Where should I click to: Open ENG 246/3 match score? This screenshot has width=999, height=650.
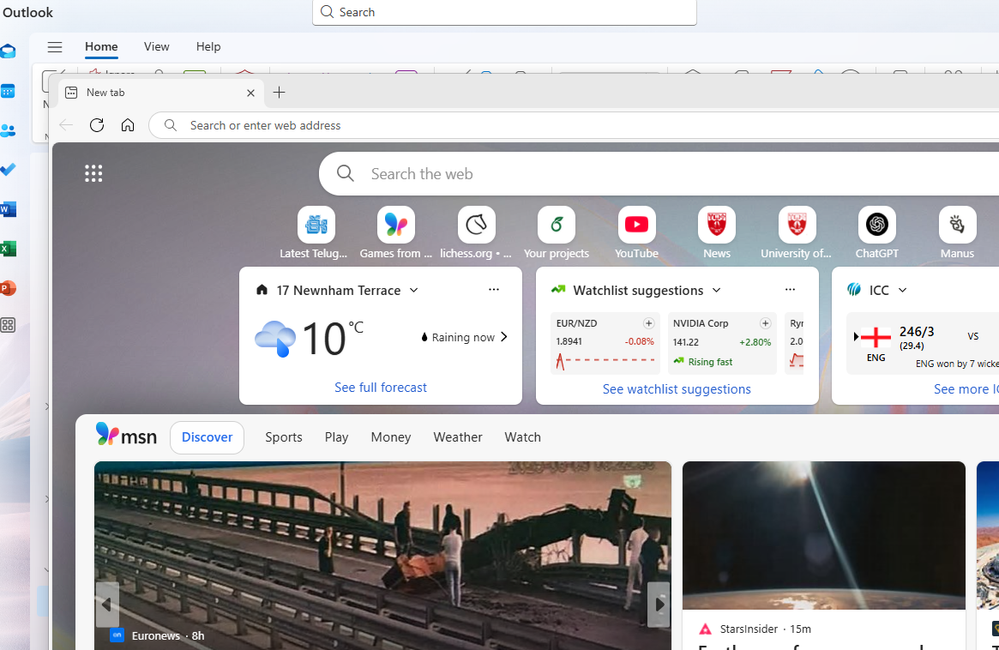tap(916, 337)
